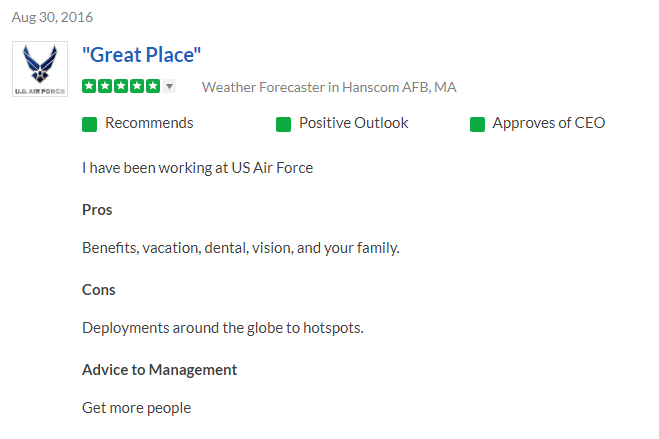Expand the star rating details arrow
This screenshot has width=659, height=439.
tap(169, 87)
